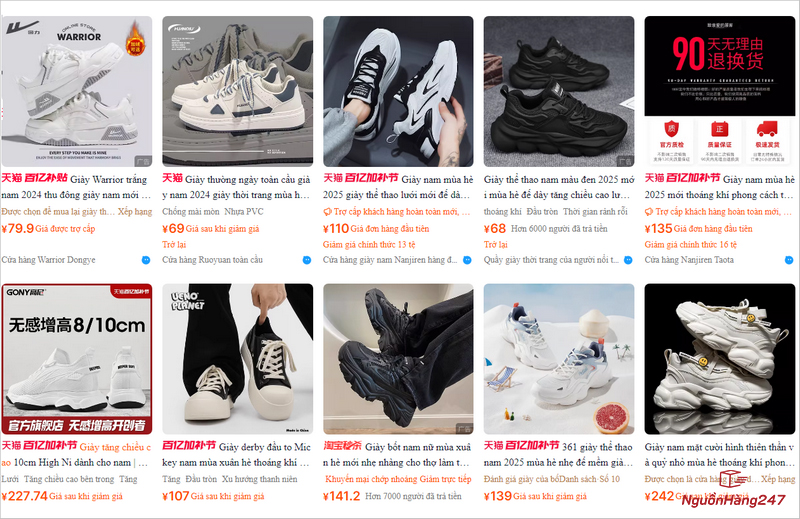
Task: Click the Giày derby đầu to product title
Action: (236, 455)
